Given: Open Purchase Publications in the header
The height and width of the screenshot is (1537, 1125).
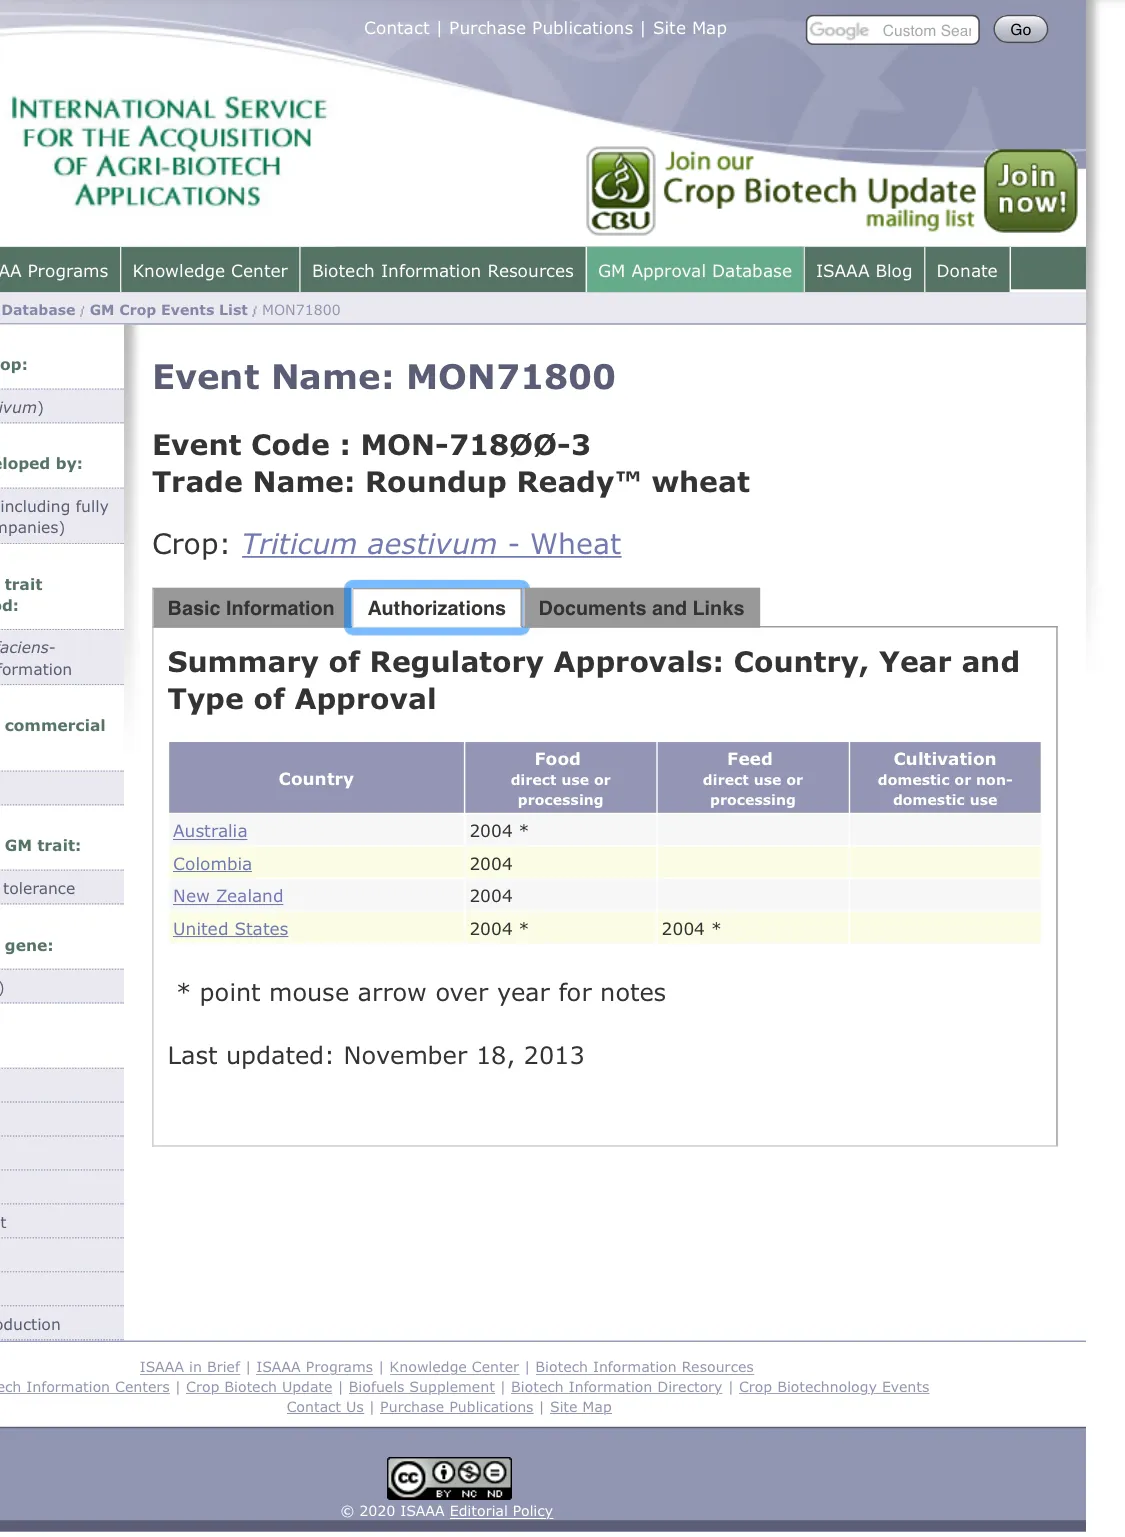Looking at the screenshot, I should tap(541, 28).
